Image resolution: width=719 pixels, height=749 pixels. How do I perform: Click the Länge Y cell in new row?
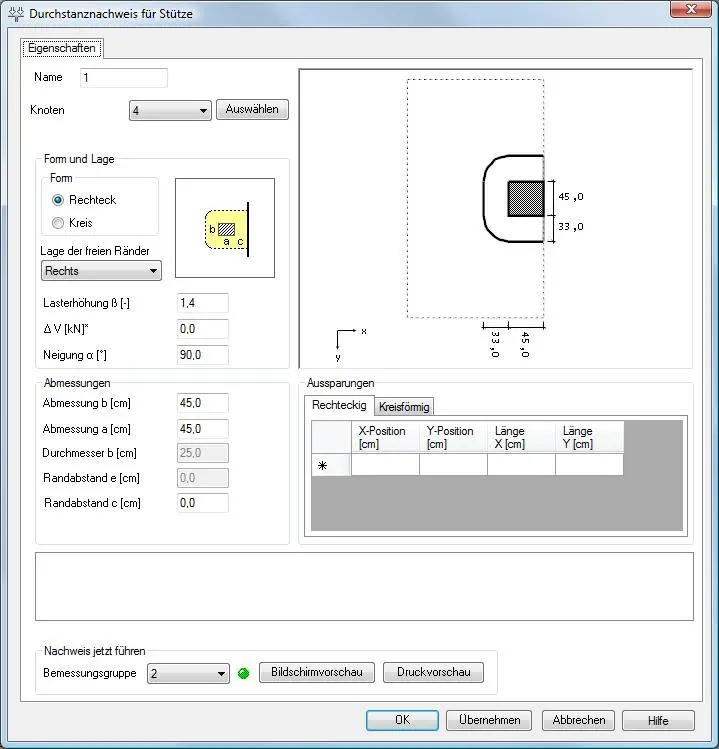590,465
